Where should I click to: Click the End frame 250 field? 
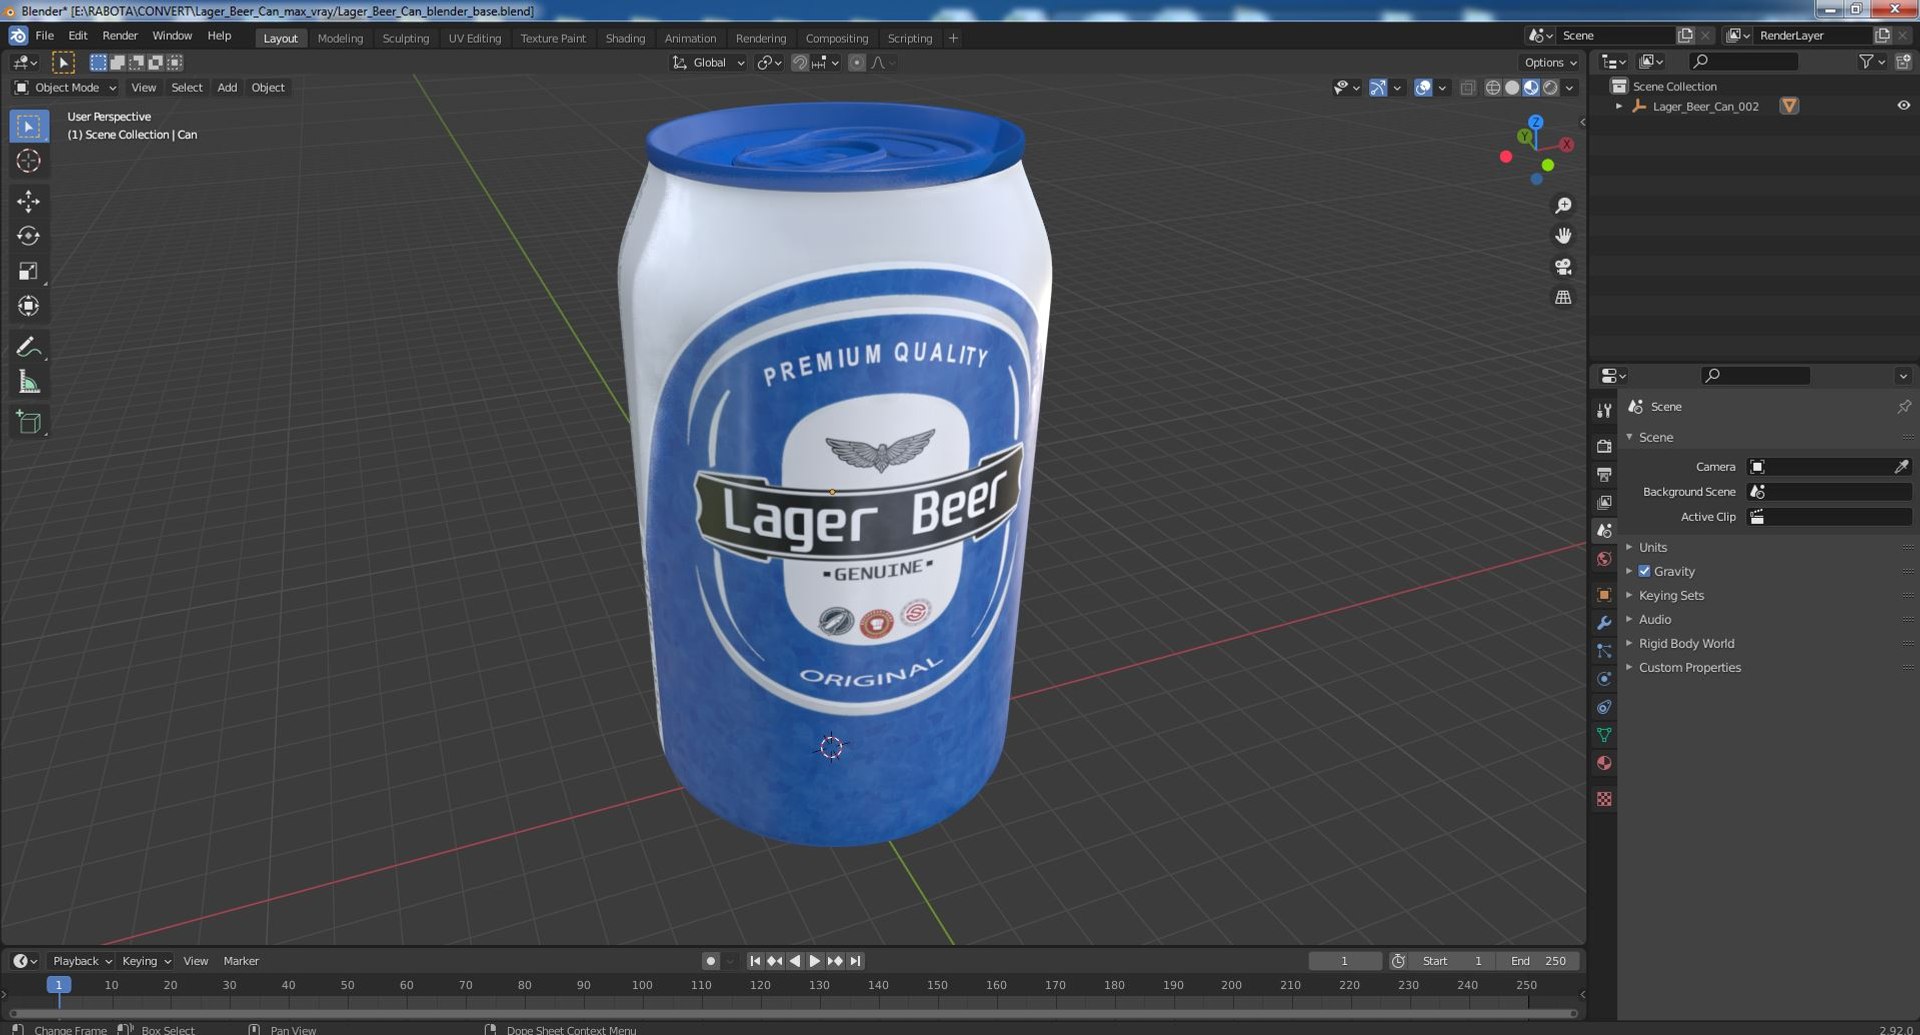point(1539,961)
